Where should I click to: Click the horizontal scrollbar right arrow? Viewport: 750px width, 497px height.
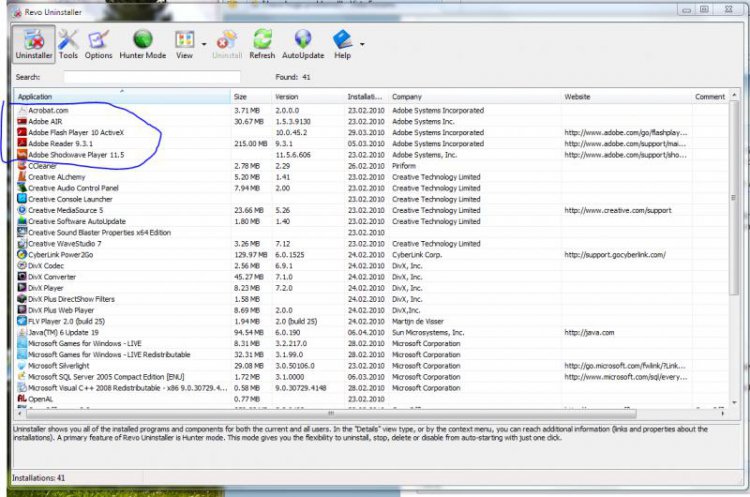(723, 413)
